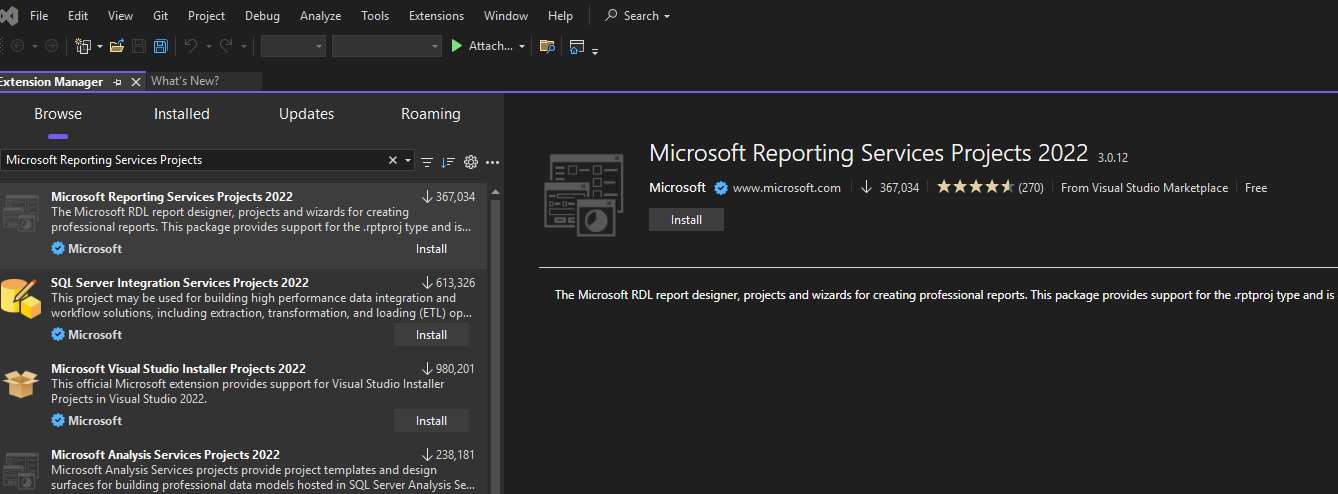Click the Navigate Forward arrow icon

point(51,46)
